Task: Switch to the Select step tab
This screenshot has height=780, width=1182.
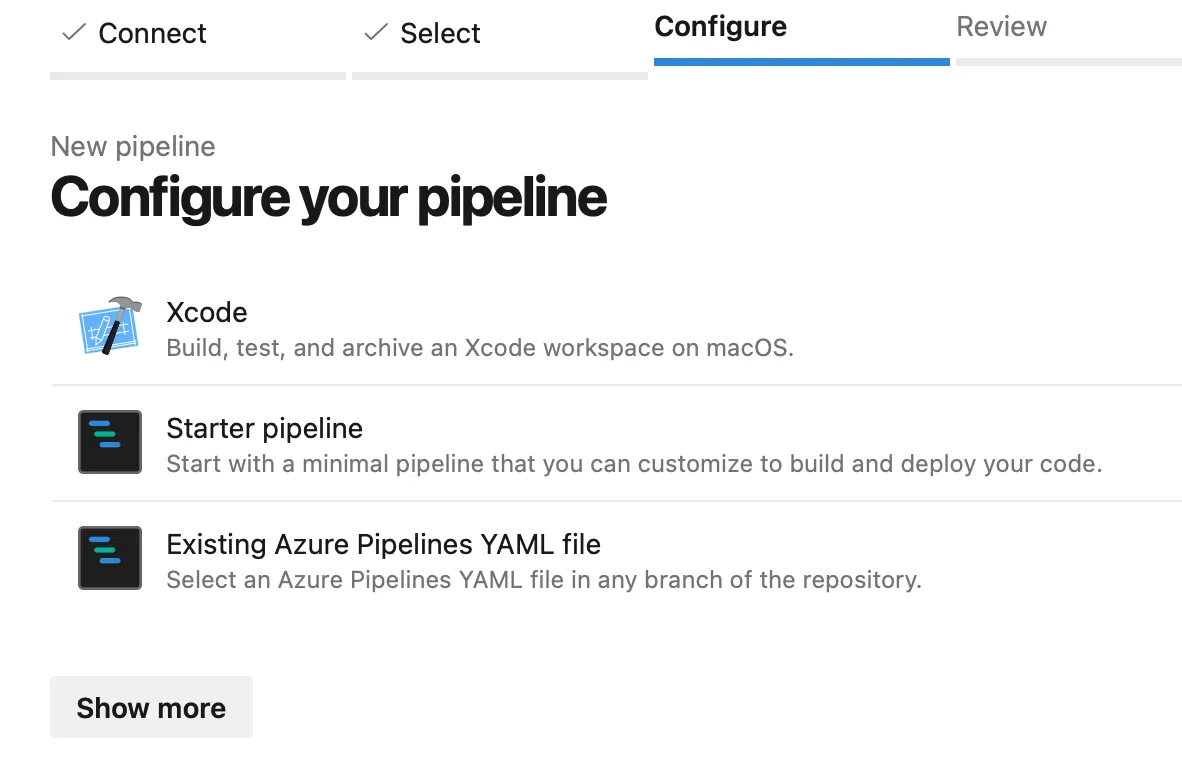Action: coord(440,33)
